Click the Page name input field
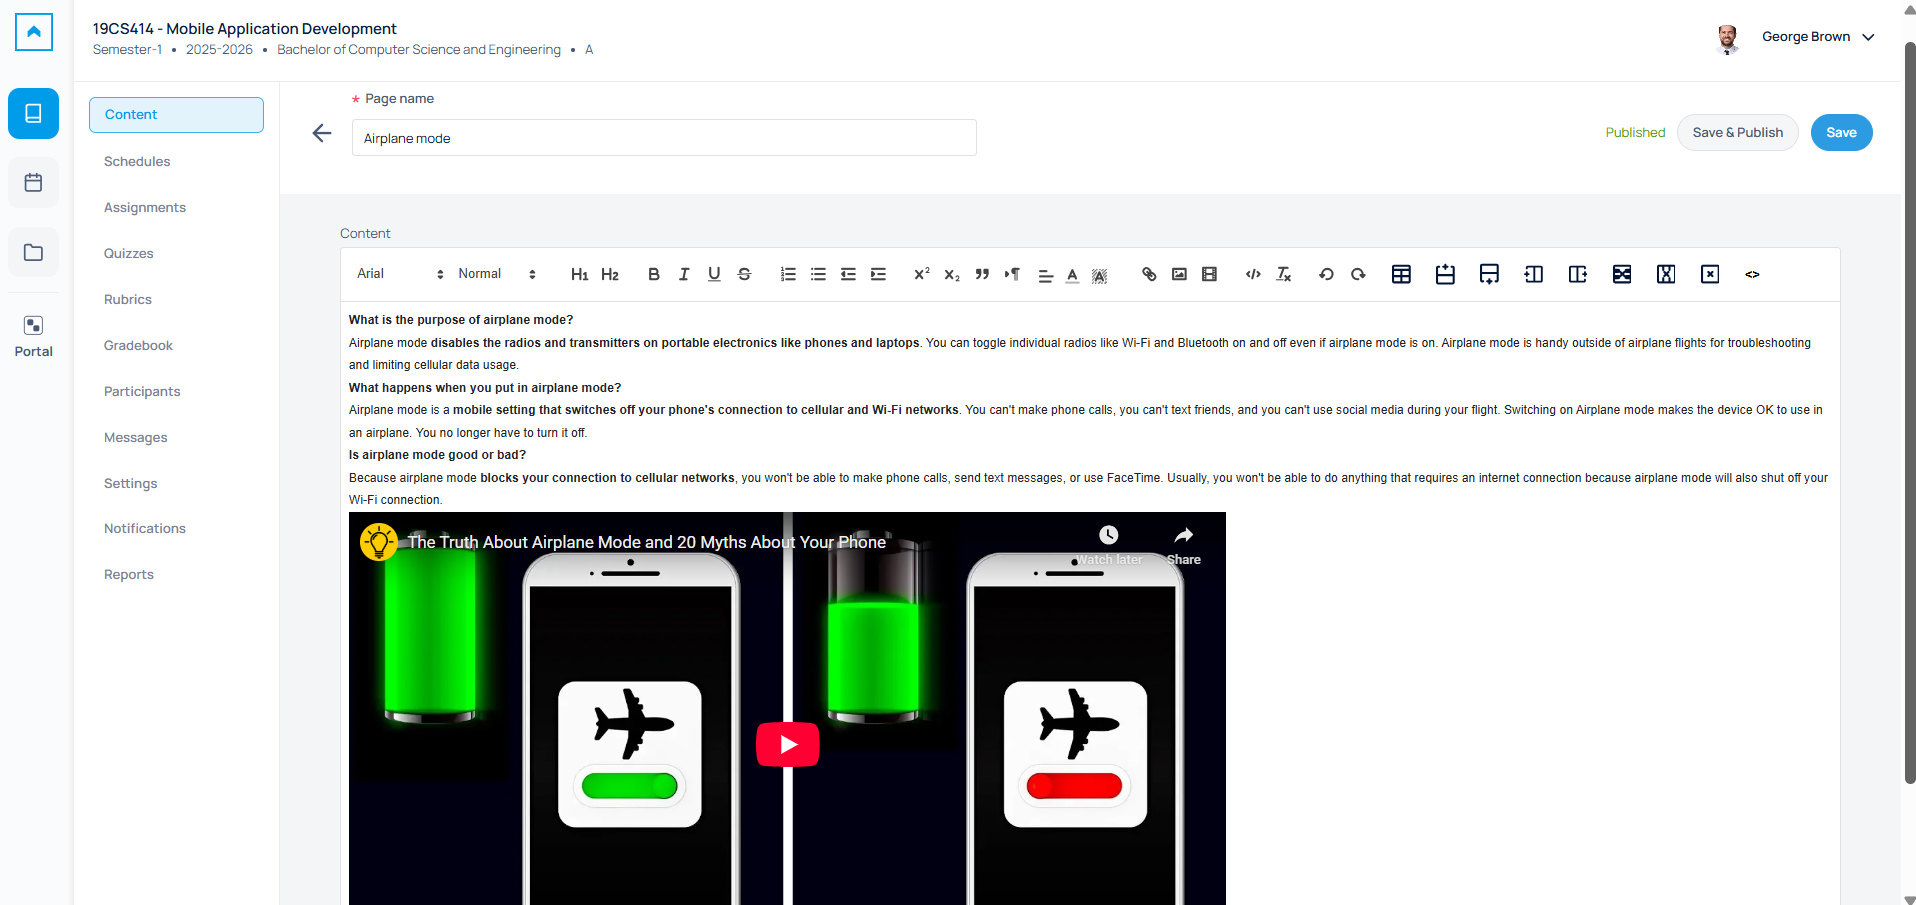 coord(664,138)
